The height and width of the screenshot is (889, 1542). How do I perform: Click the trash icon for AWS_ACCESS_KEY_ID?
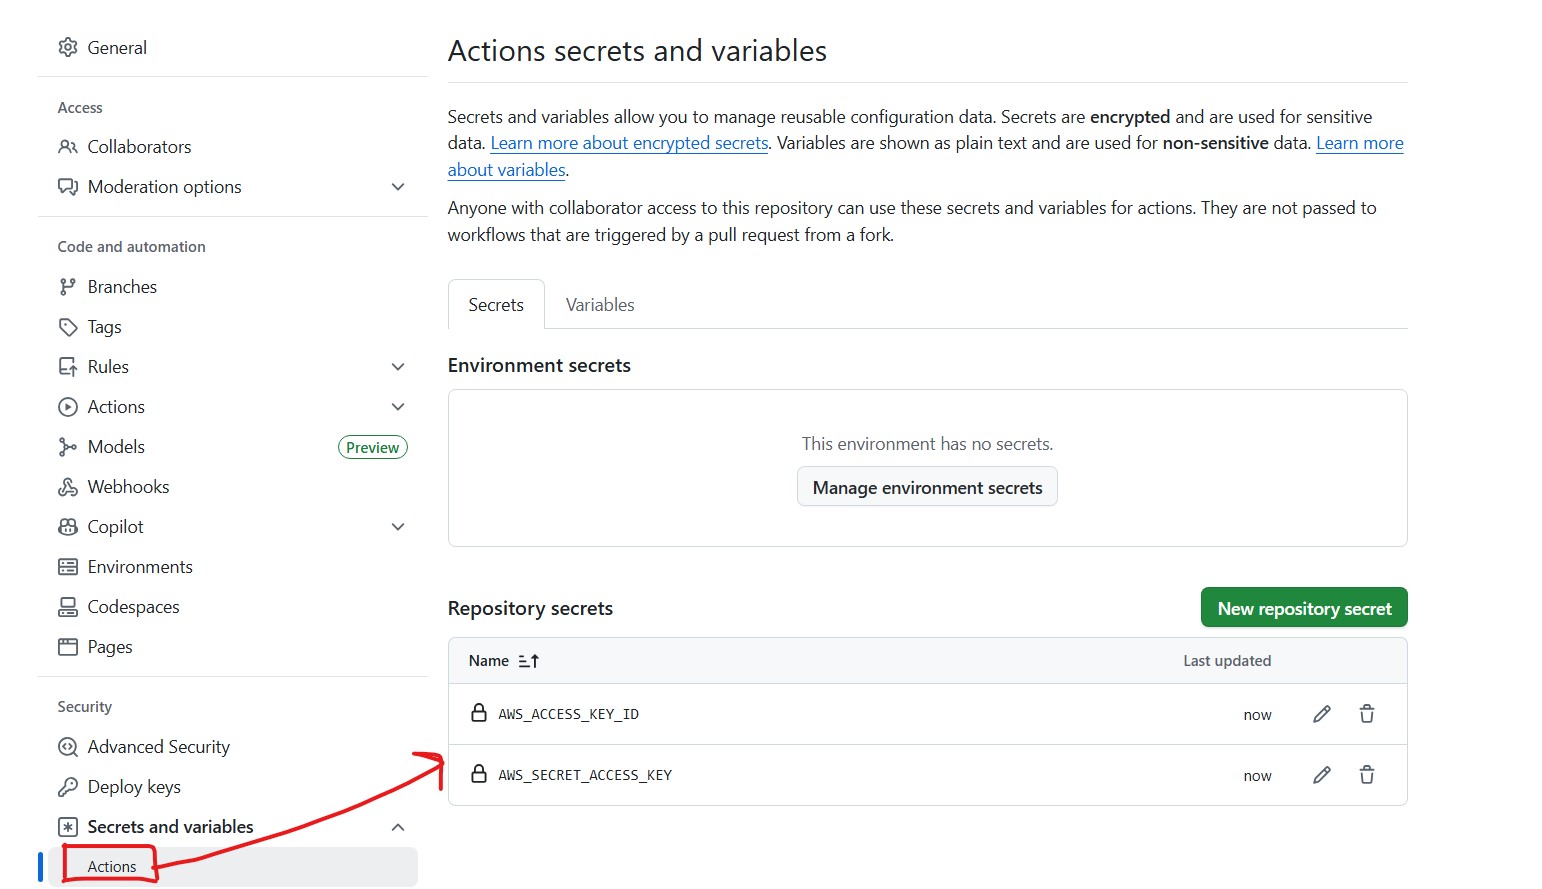1366,714
